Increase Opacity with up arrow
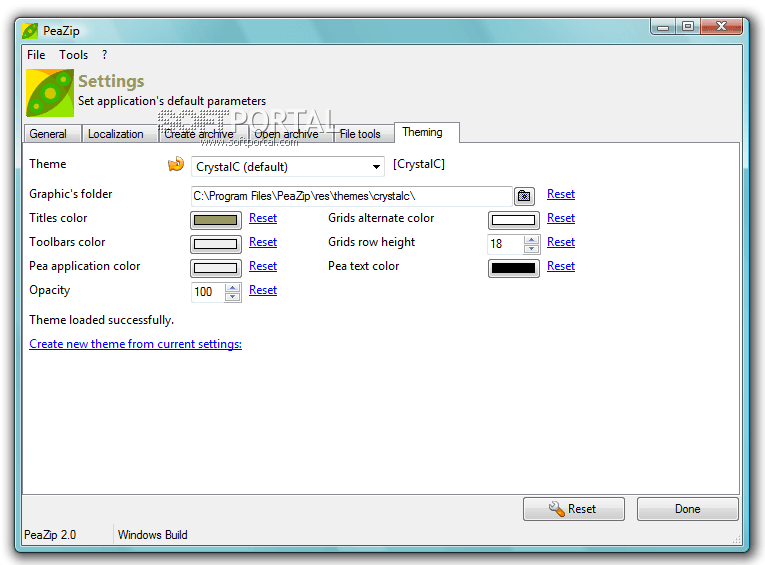 (233, 287)
